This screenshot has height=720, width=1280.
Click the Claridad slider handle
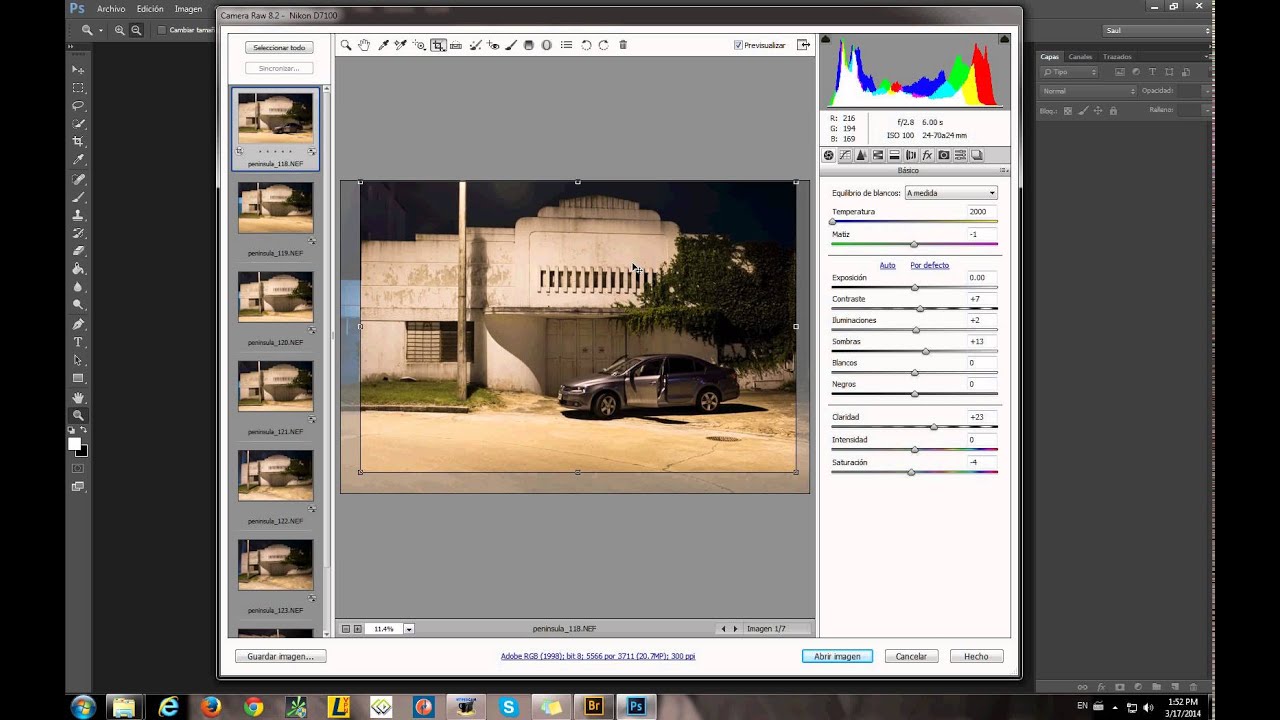[934, 427]
